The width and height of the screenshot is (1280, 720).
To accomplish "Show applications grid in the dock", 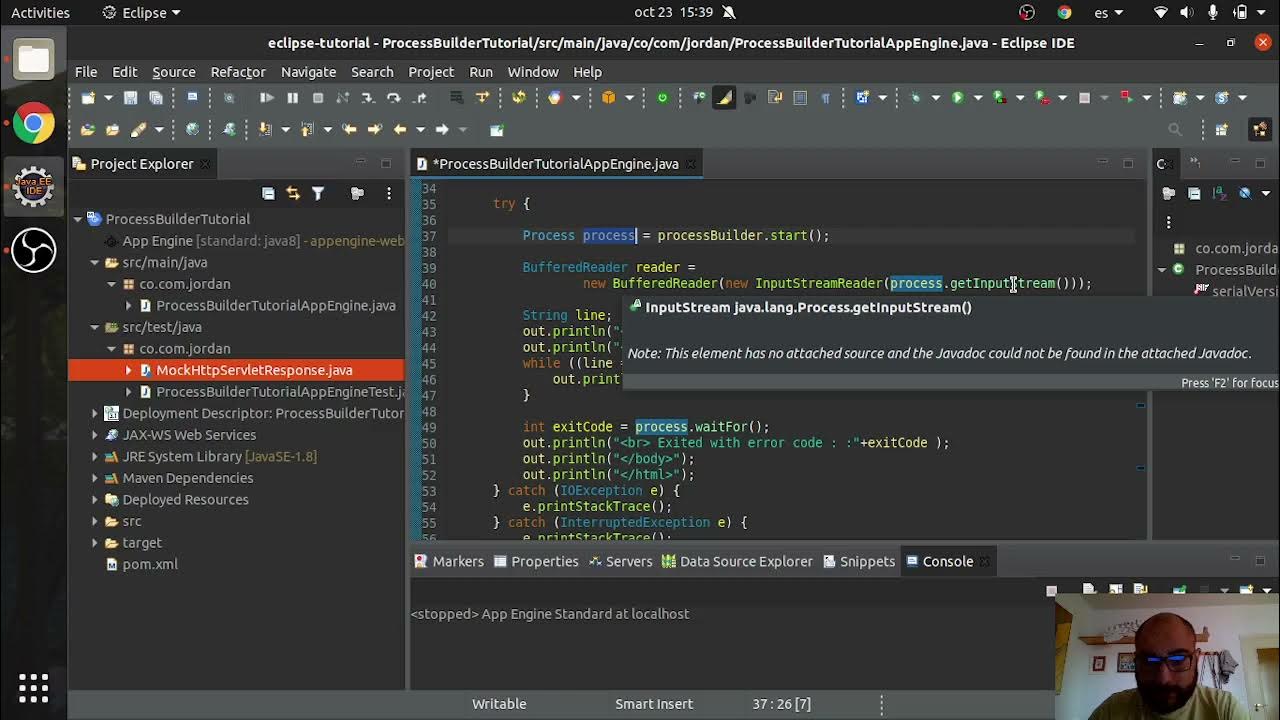I will point(33,687).
